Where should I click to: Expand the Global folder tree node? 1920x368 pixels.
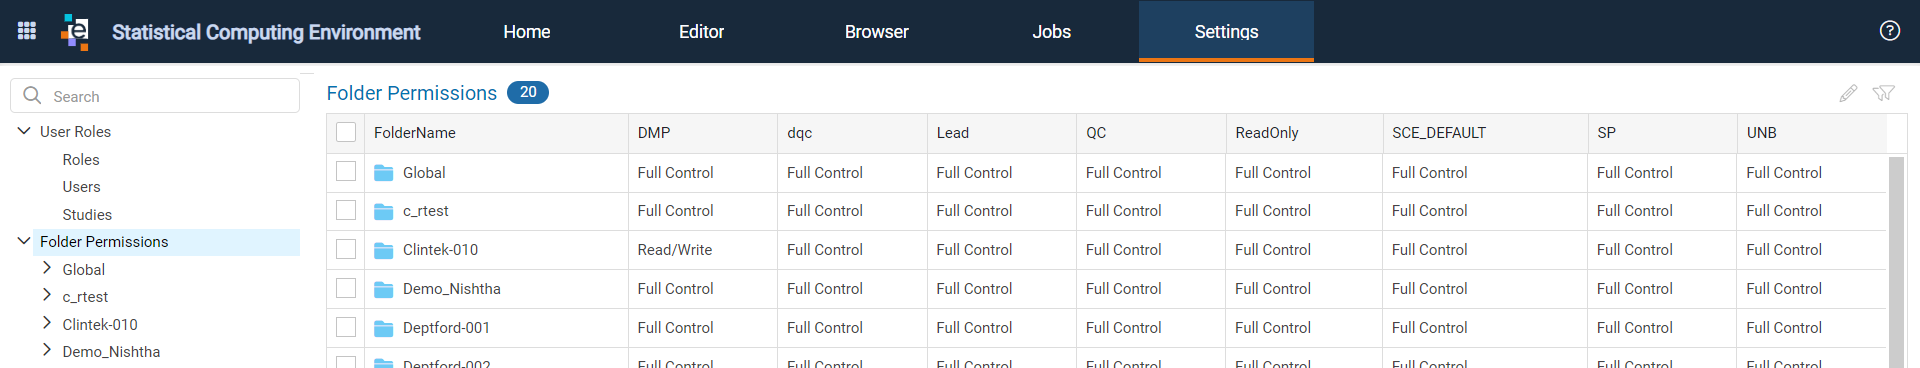click(x=47, y=268)
